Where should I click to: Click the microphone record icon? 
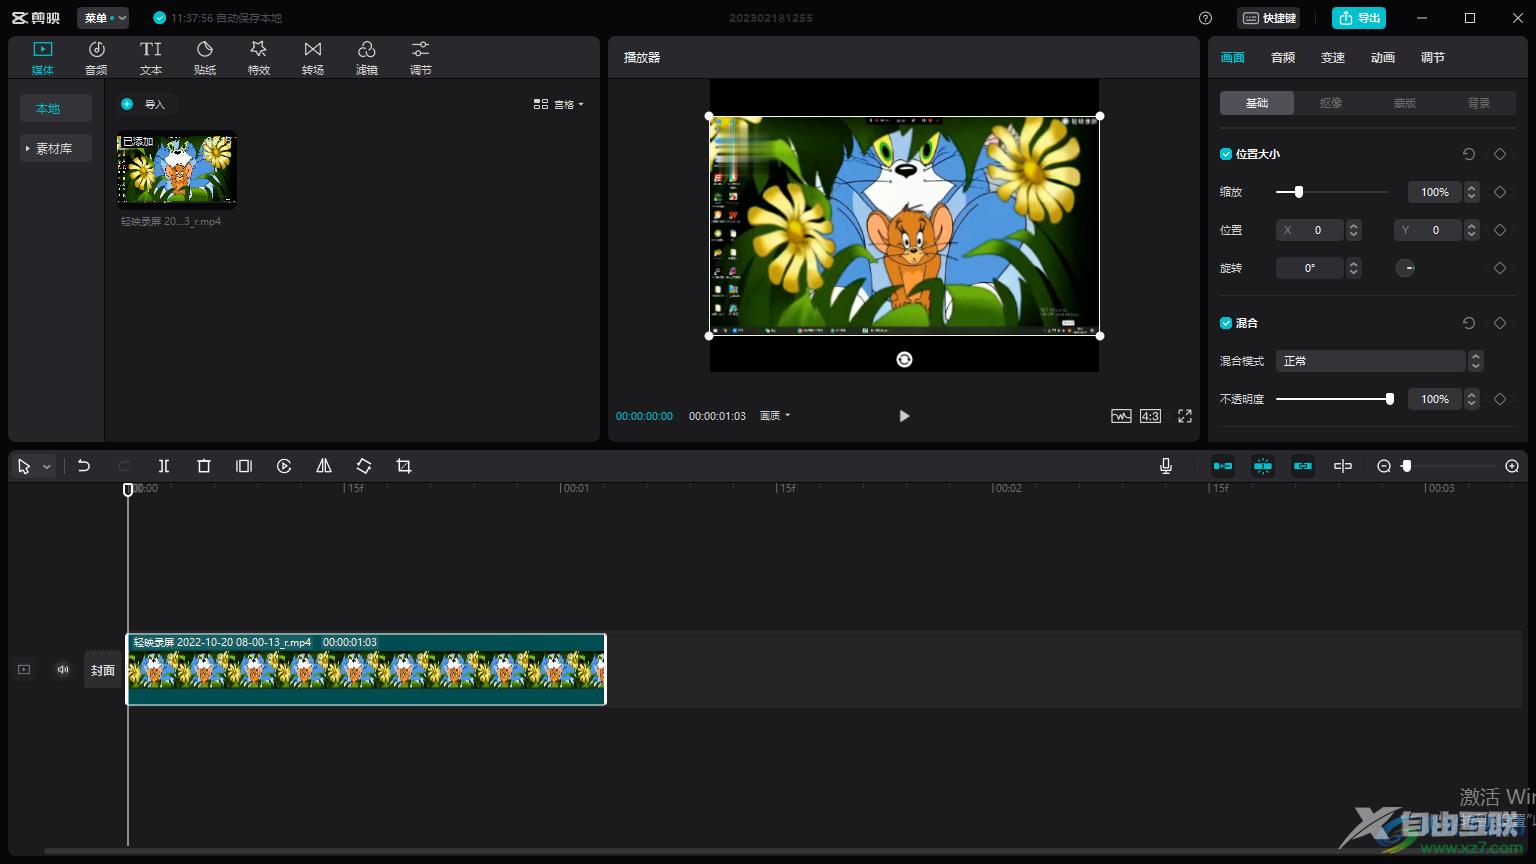coord(1166,466)
